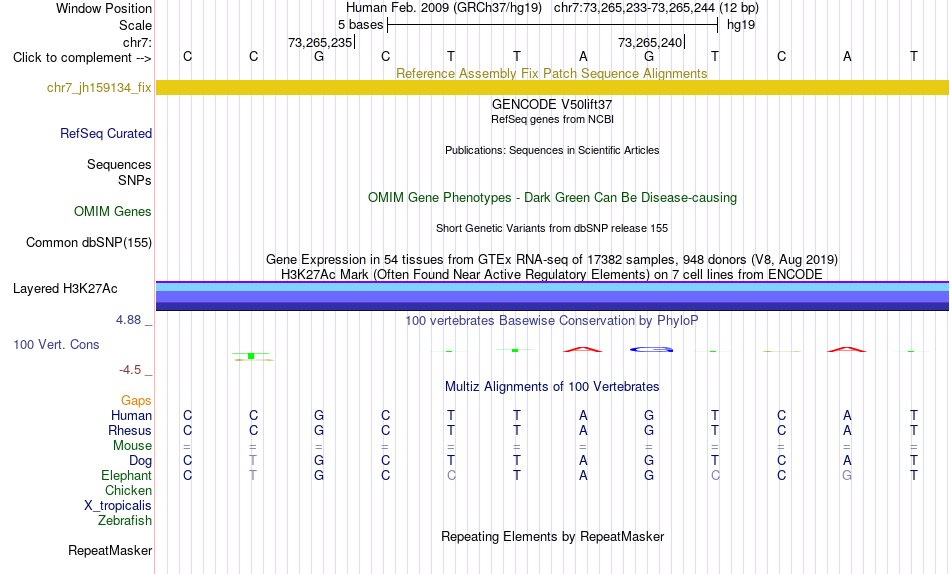Click the Gaps row label
950x574 pixels.
tap(136, 401)
